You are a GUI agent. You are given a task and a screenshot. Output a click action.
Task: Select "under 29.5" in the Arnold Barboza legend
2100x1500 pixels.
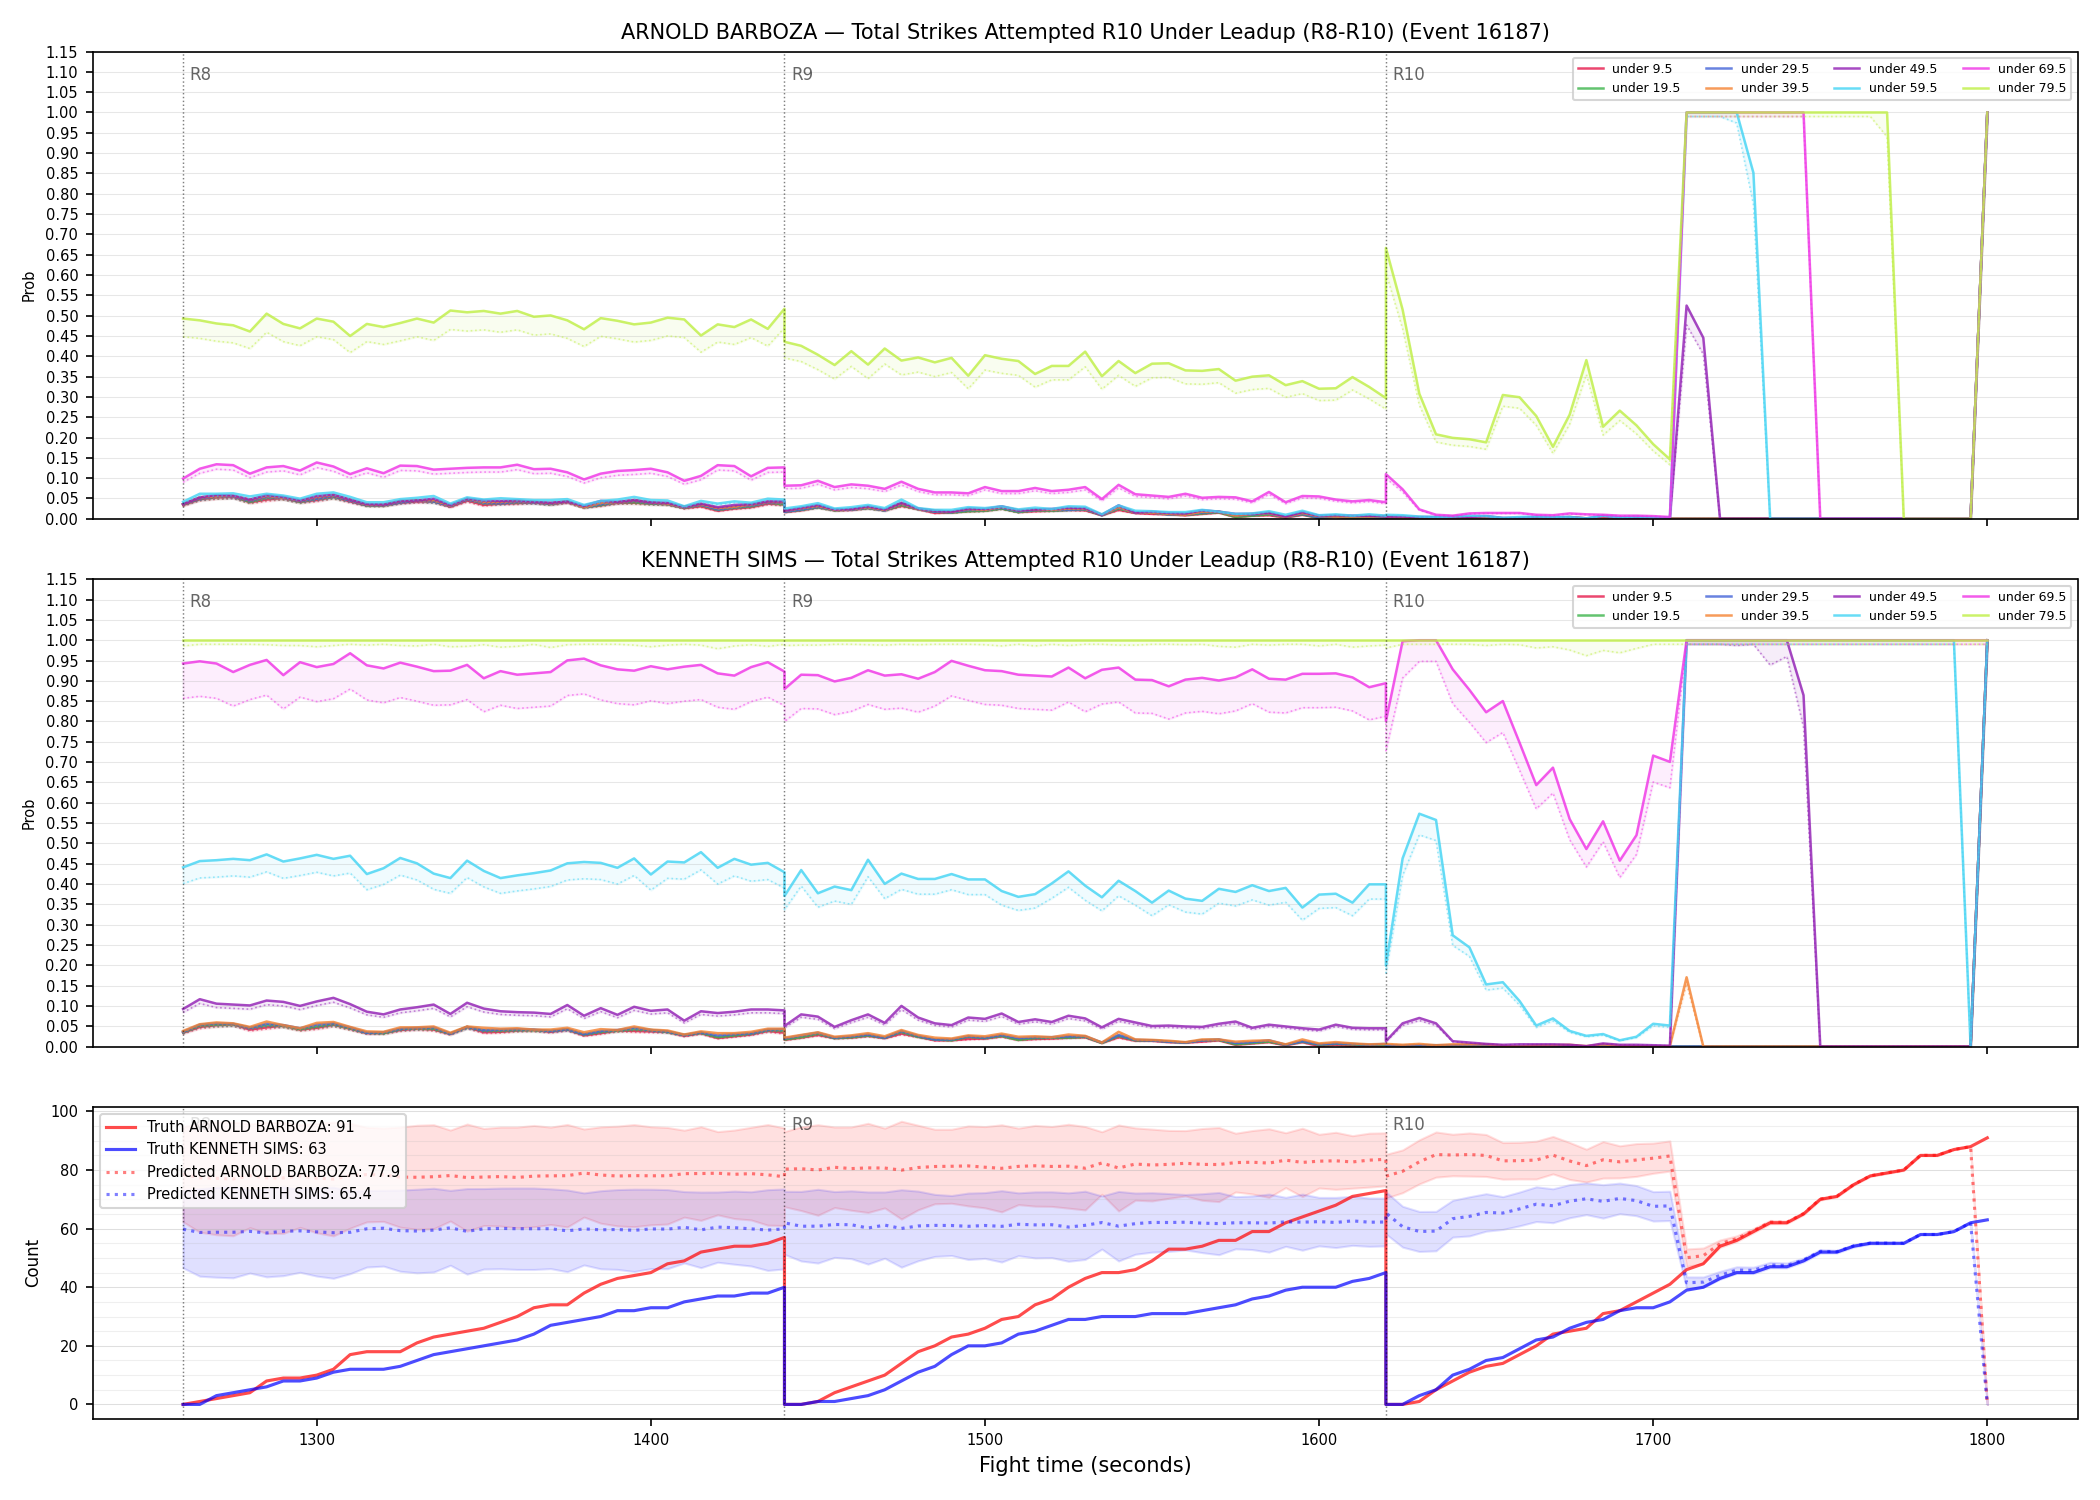[1757, 69]
